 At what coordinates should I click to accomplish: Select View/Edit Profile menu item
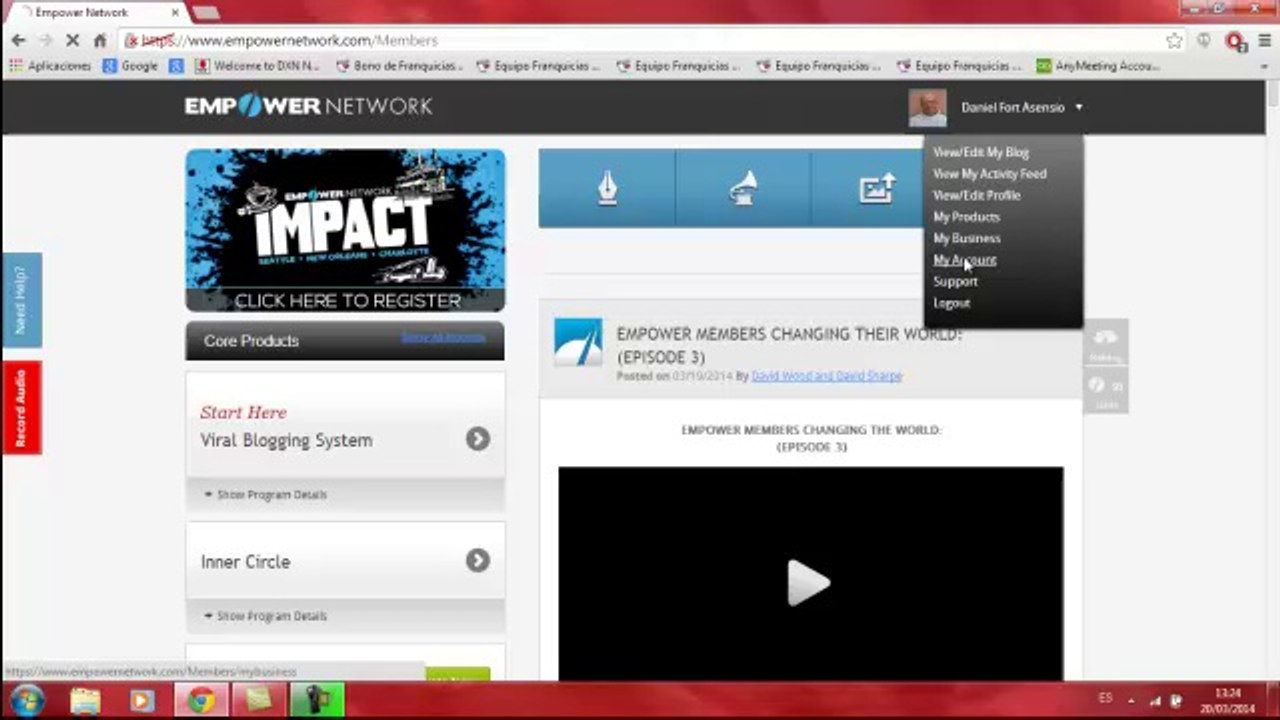[x=977, y=196]
